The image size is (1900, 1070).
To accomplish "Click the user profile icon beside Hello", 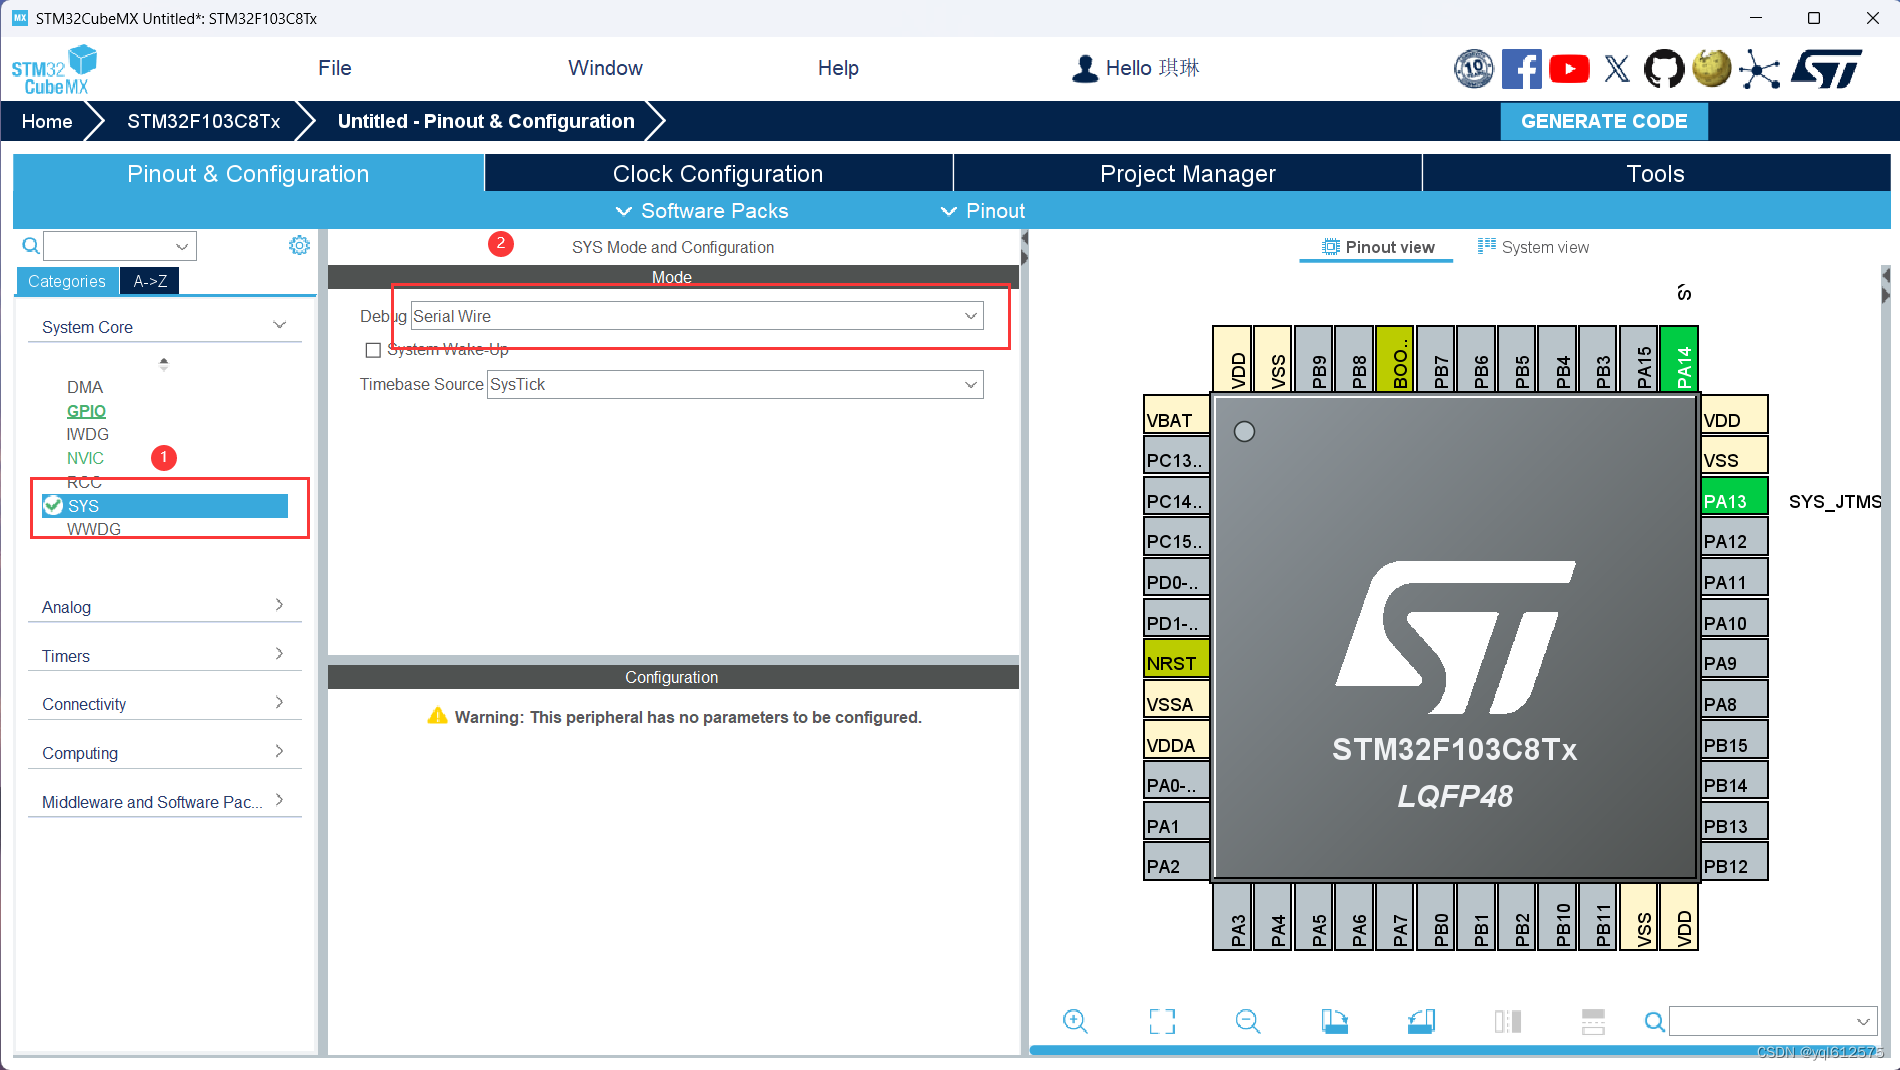I will click(1084, 68).
